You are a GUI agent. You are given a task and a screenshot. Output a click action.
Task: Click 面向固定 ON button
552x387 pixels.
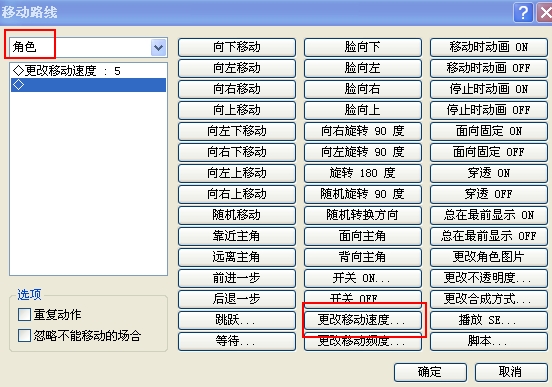pyautogui.click(x=489, y=131)
